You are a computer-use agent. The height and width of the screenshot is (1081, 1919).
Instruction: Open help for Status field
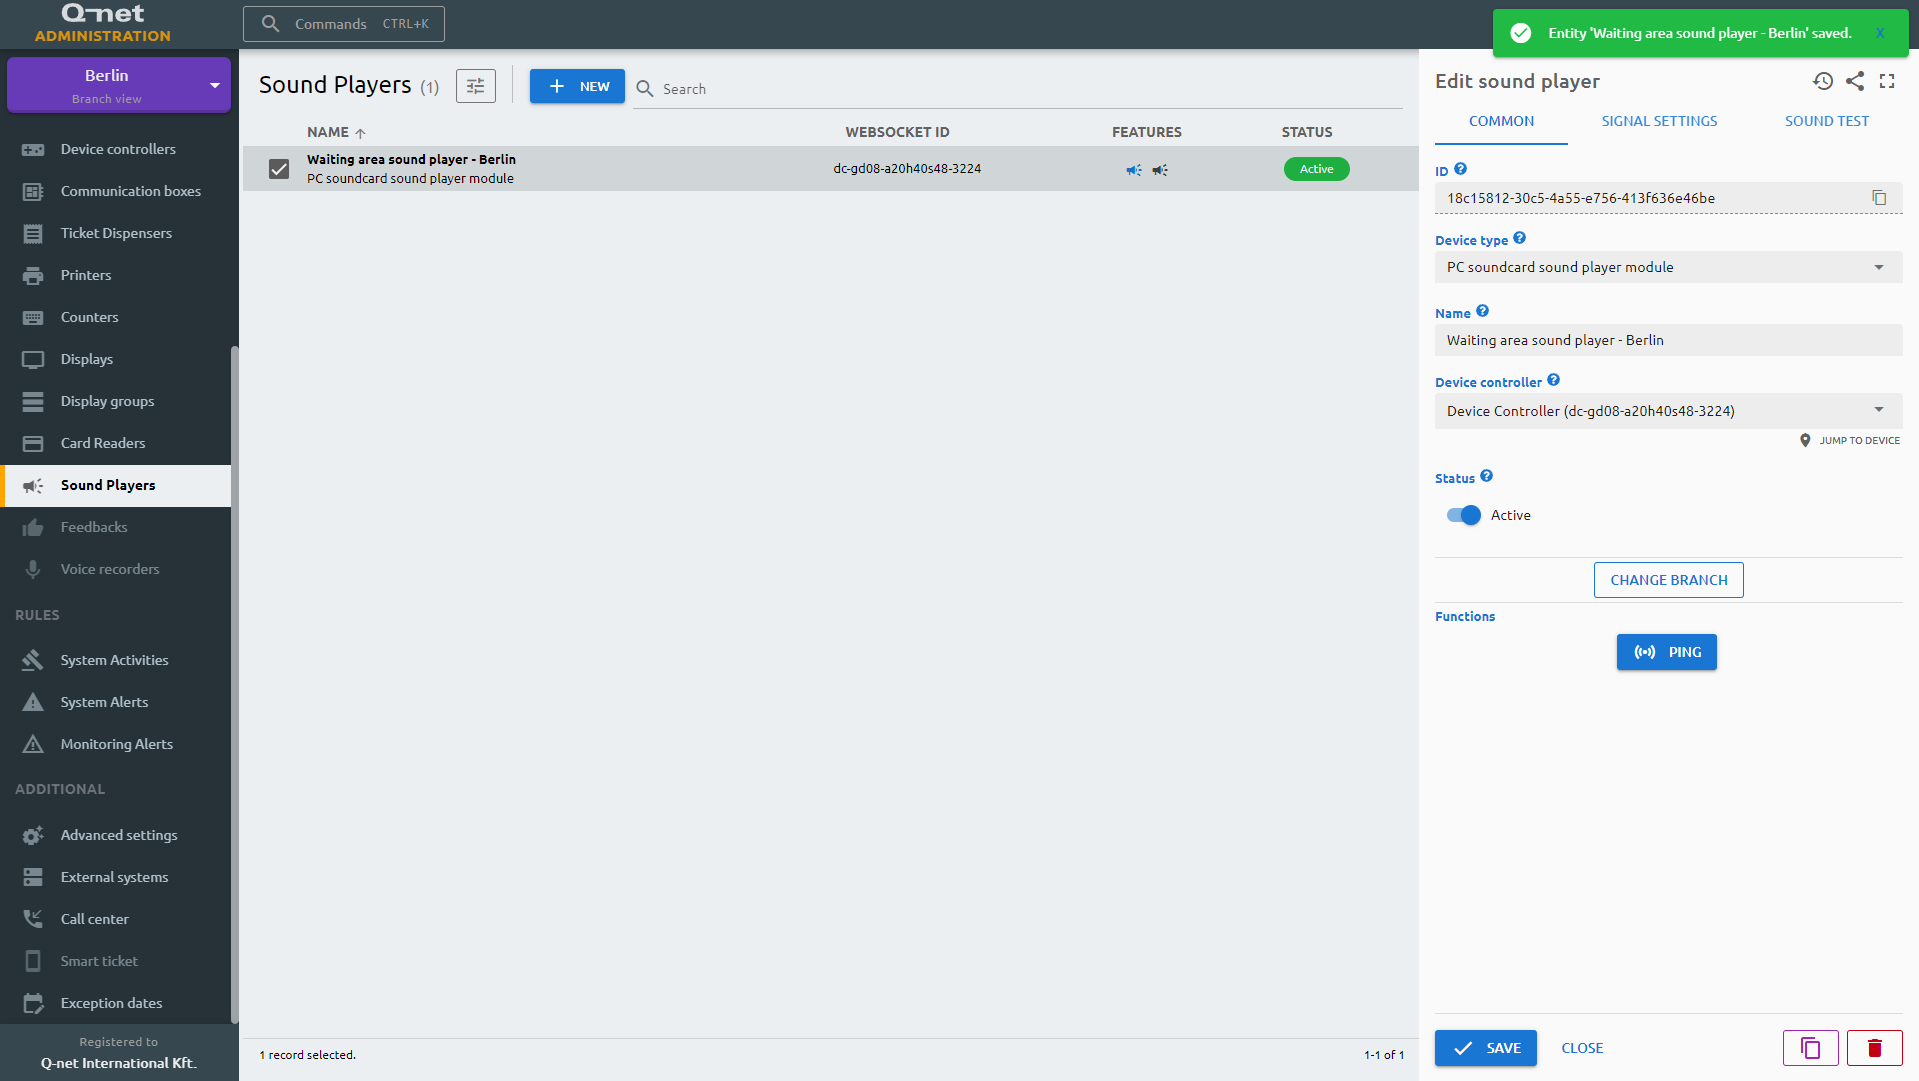[1486, 476]
